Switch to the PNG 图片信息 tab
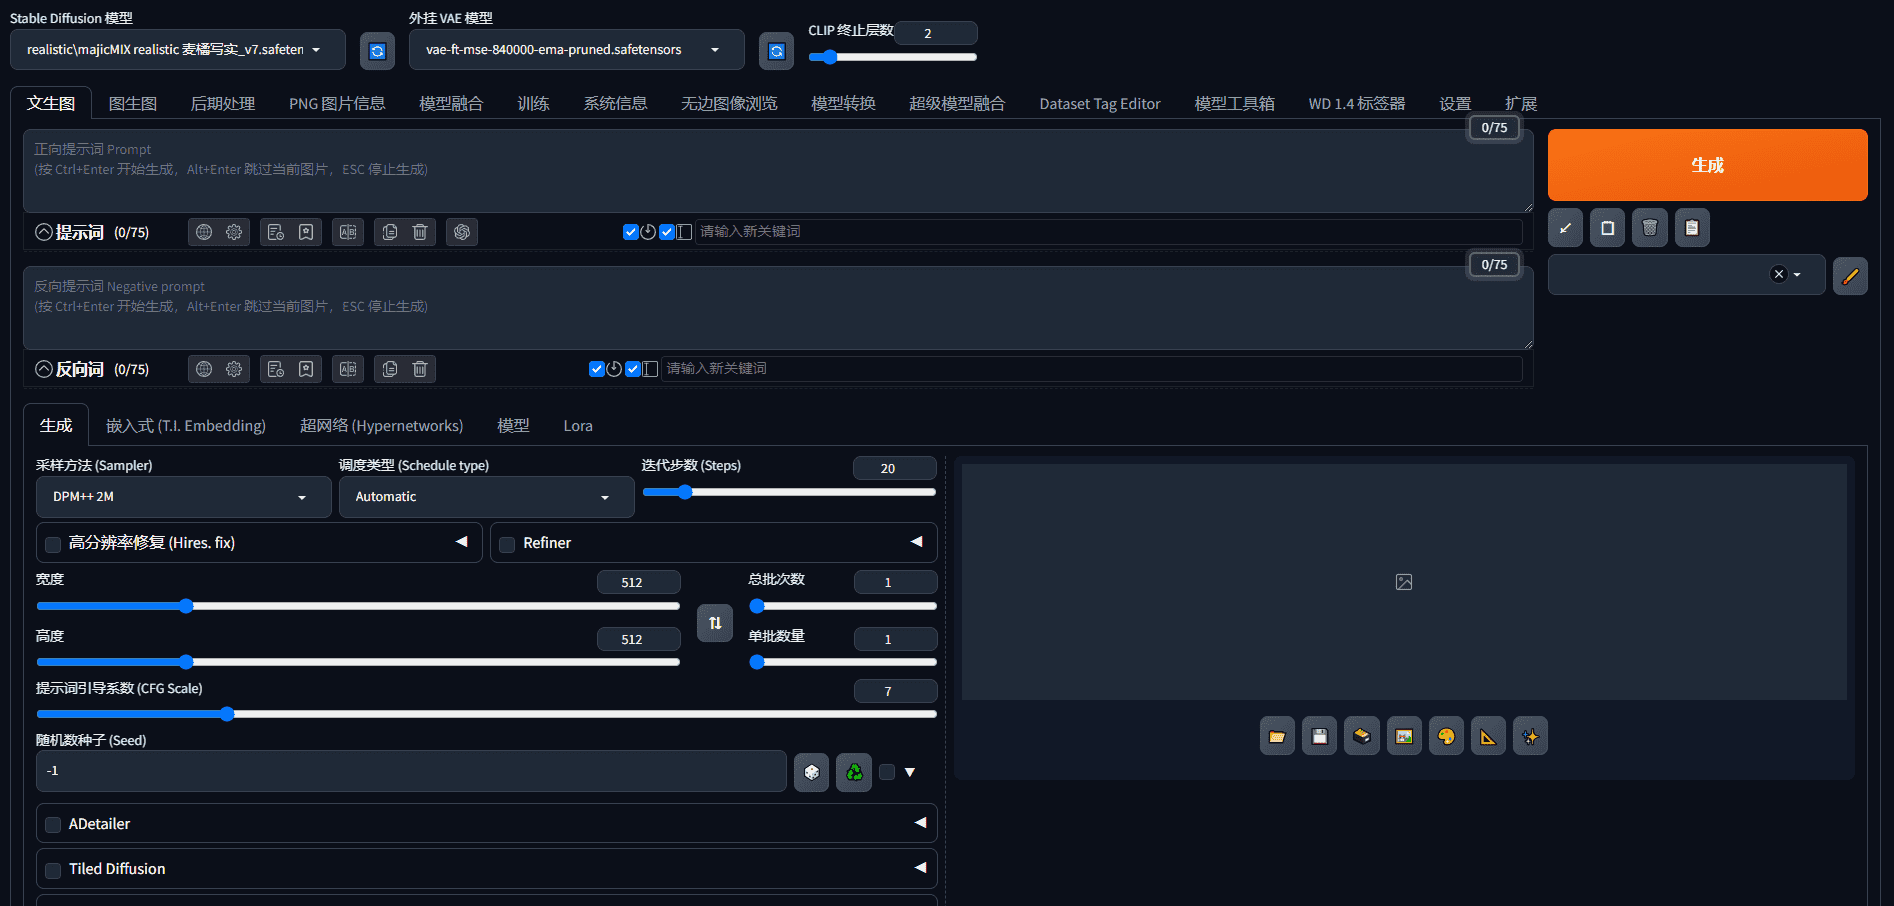This screenshot has height=906, width=1894. [x=337, y=104]
